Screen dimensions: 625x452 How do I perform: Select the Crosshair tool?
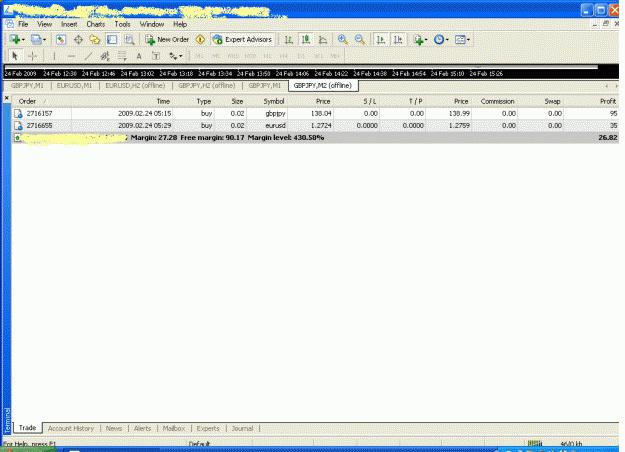[32, 56]
